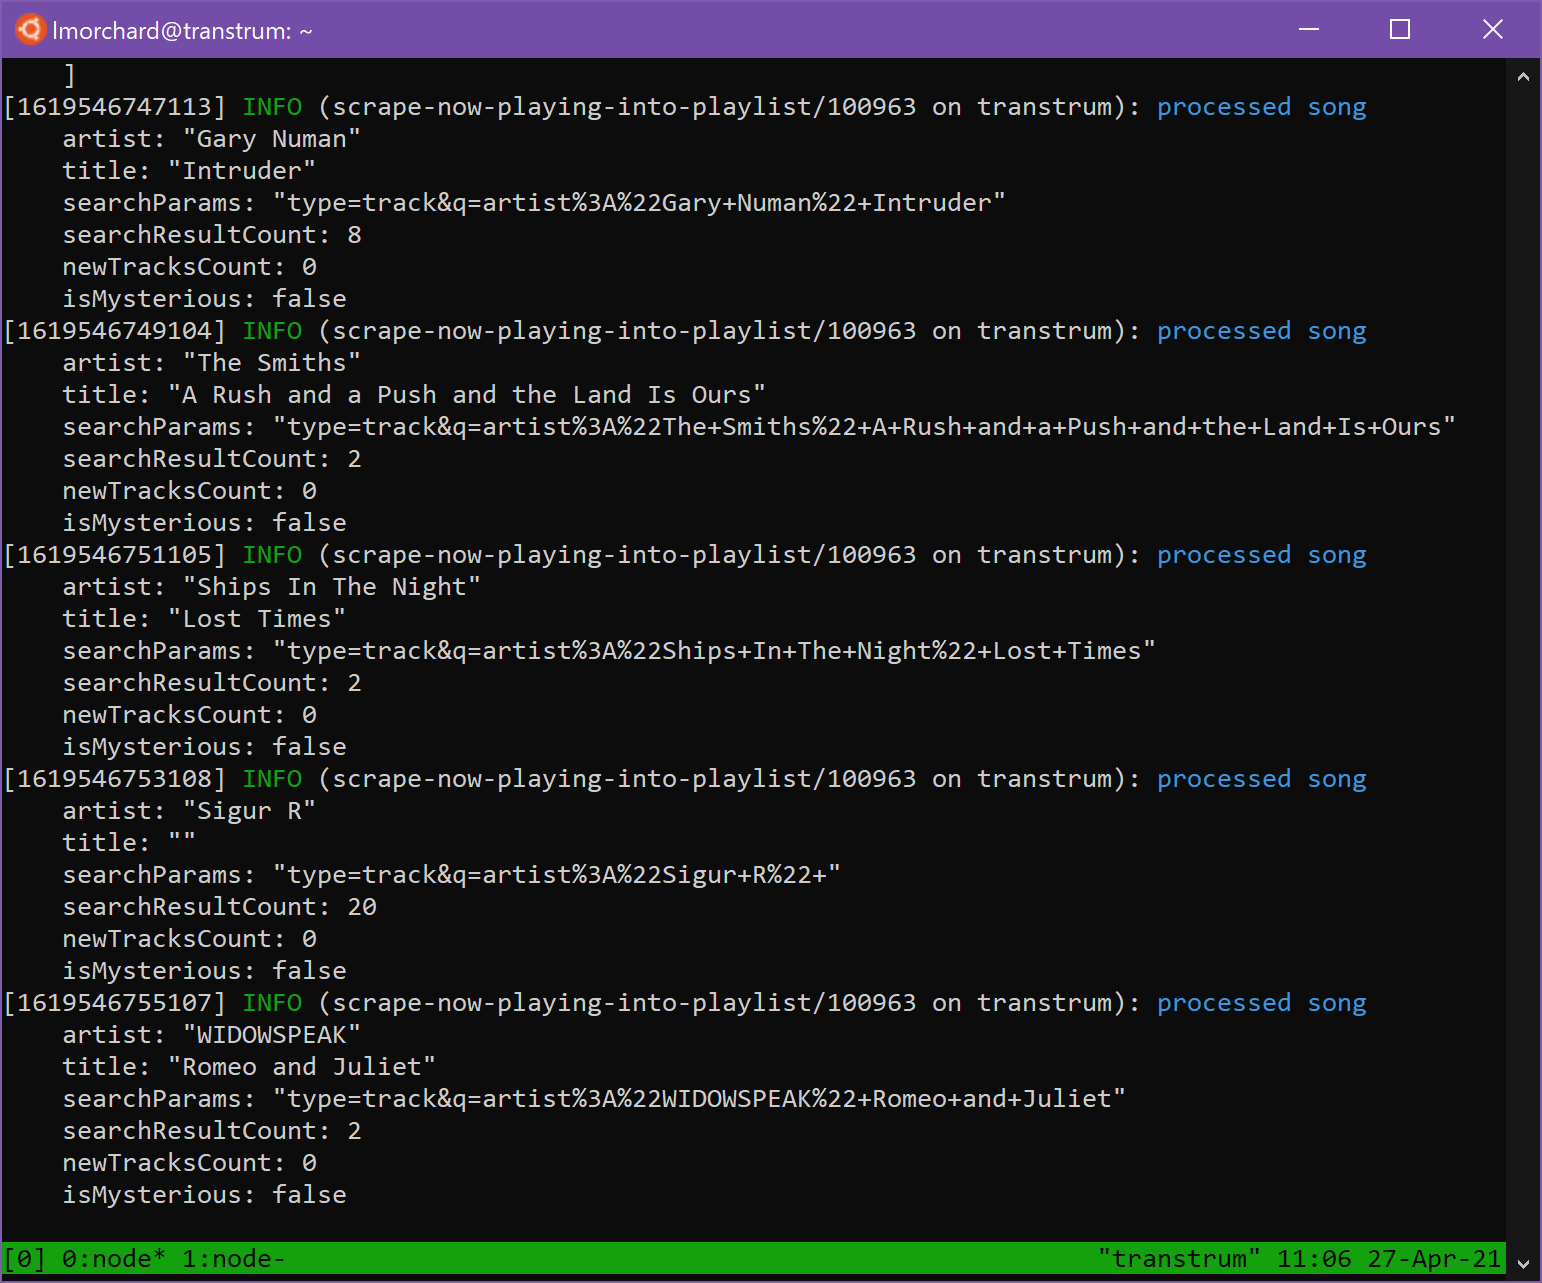Click the scrollbar up arrow
1542x1283 pixels.
(x=1523, y=77)
